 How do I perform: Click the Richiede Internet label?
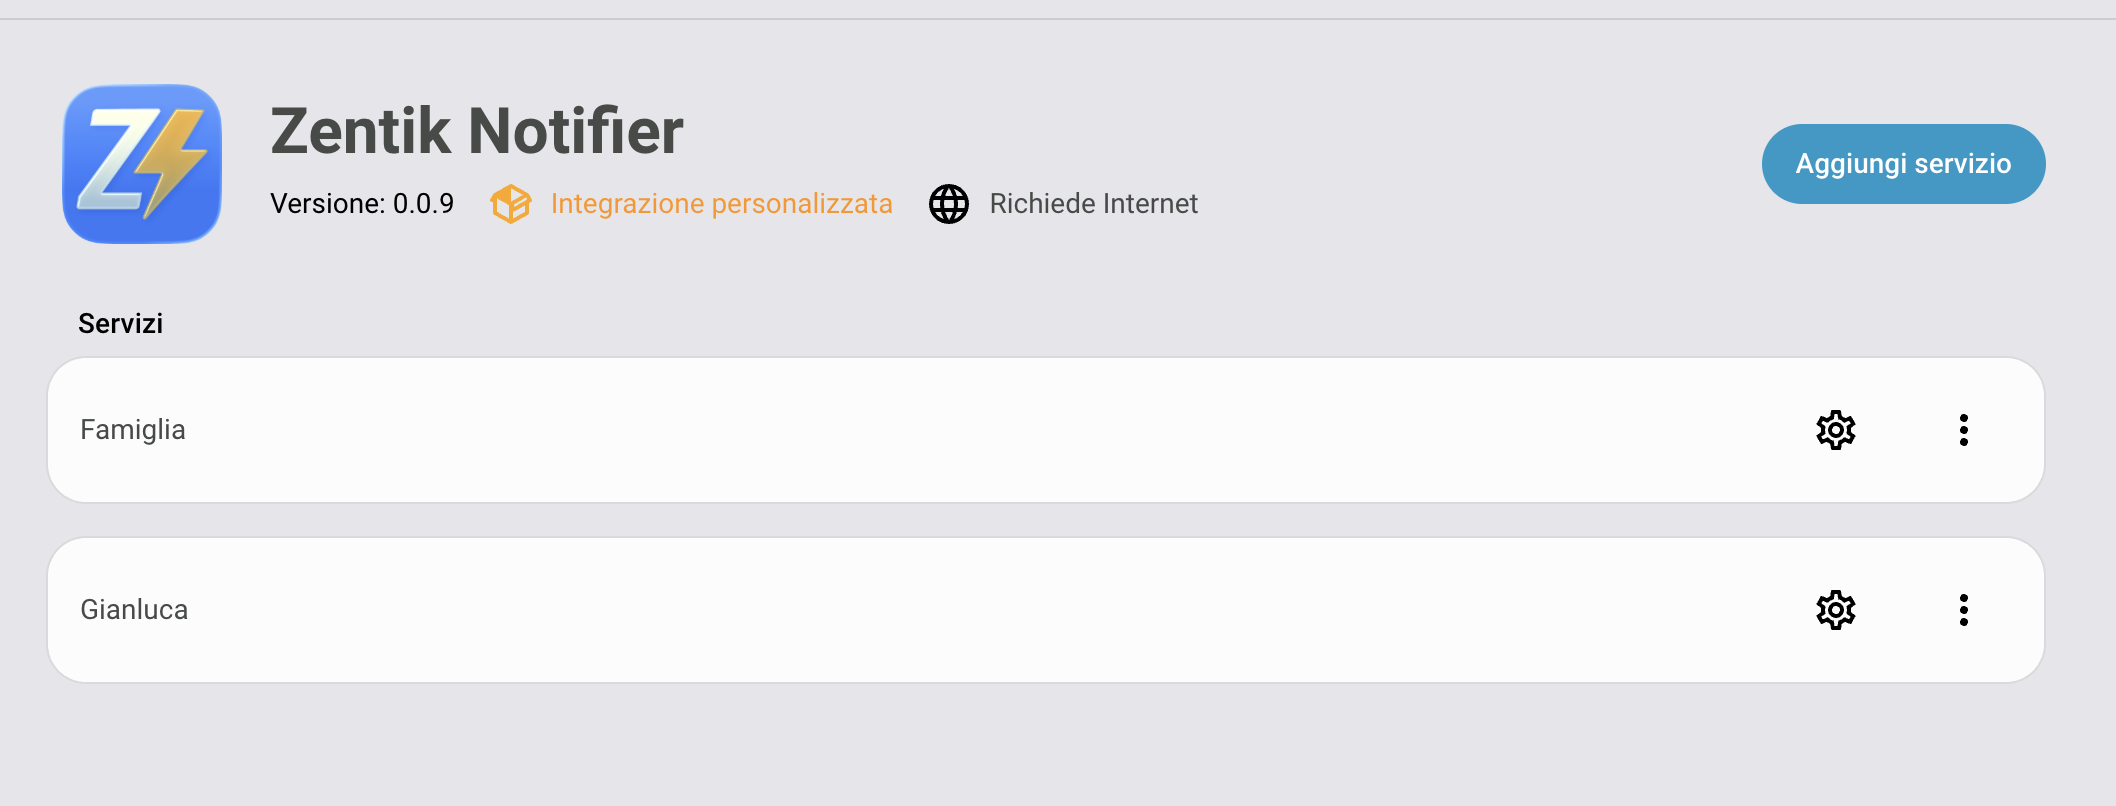point(1093,204)
